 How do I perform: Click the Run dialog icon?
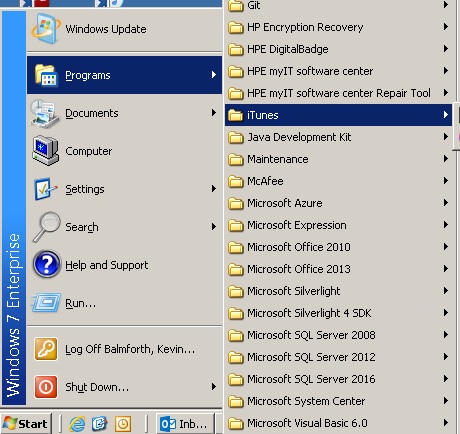(46, 303)
